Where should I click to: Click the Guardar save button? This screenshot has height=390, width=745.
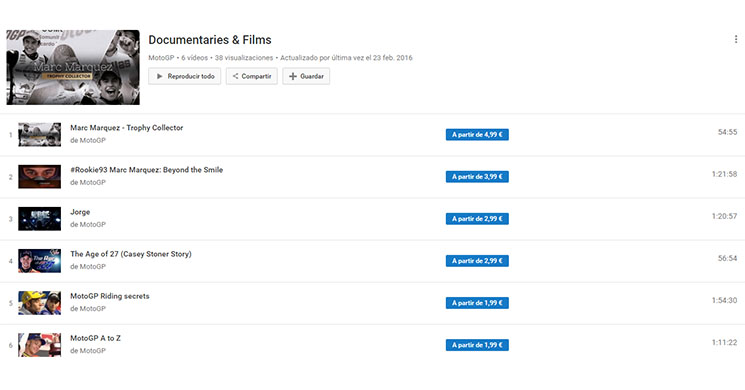coord(306,76)
